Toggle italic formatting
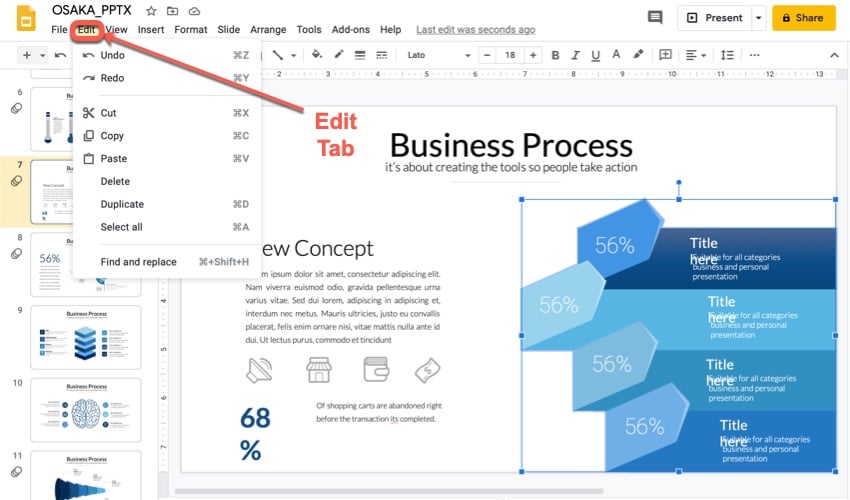 tap(575, 55)
